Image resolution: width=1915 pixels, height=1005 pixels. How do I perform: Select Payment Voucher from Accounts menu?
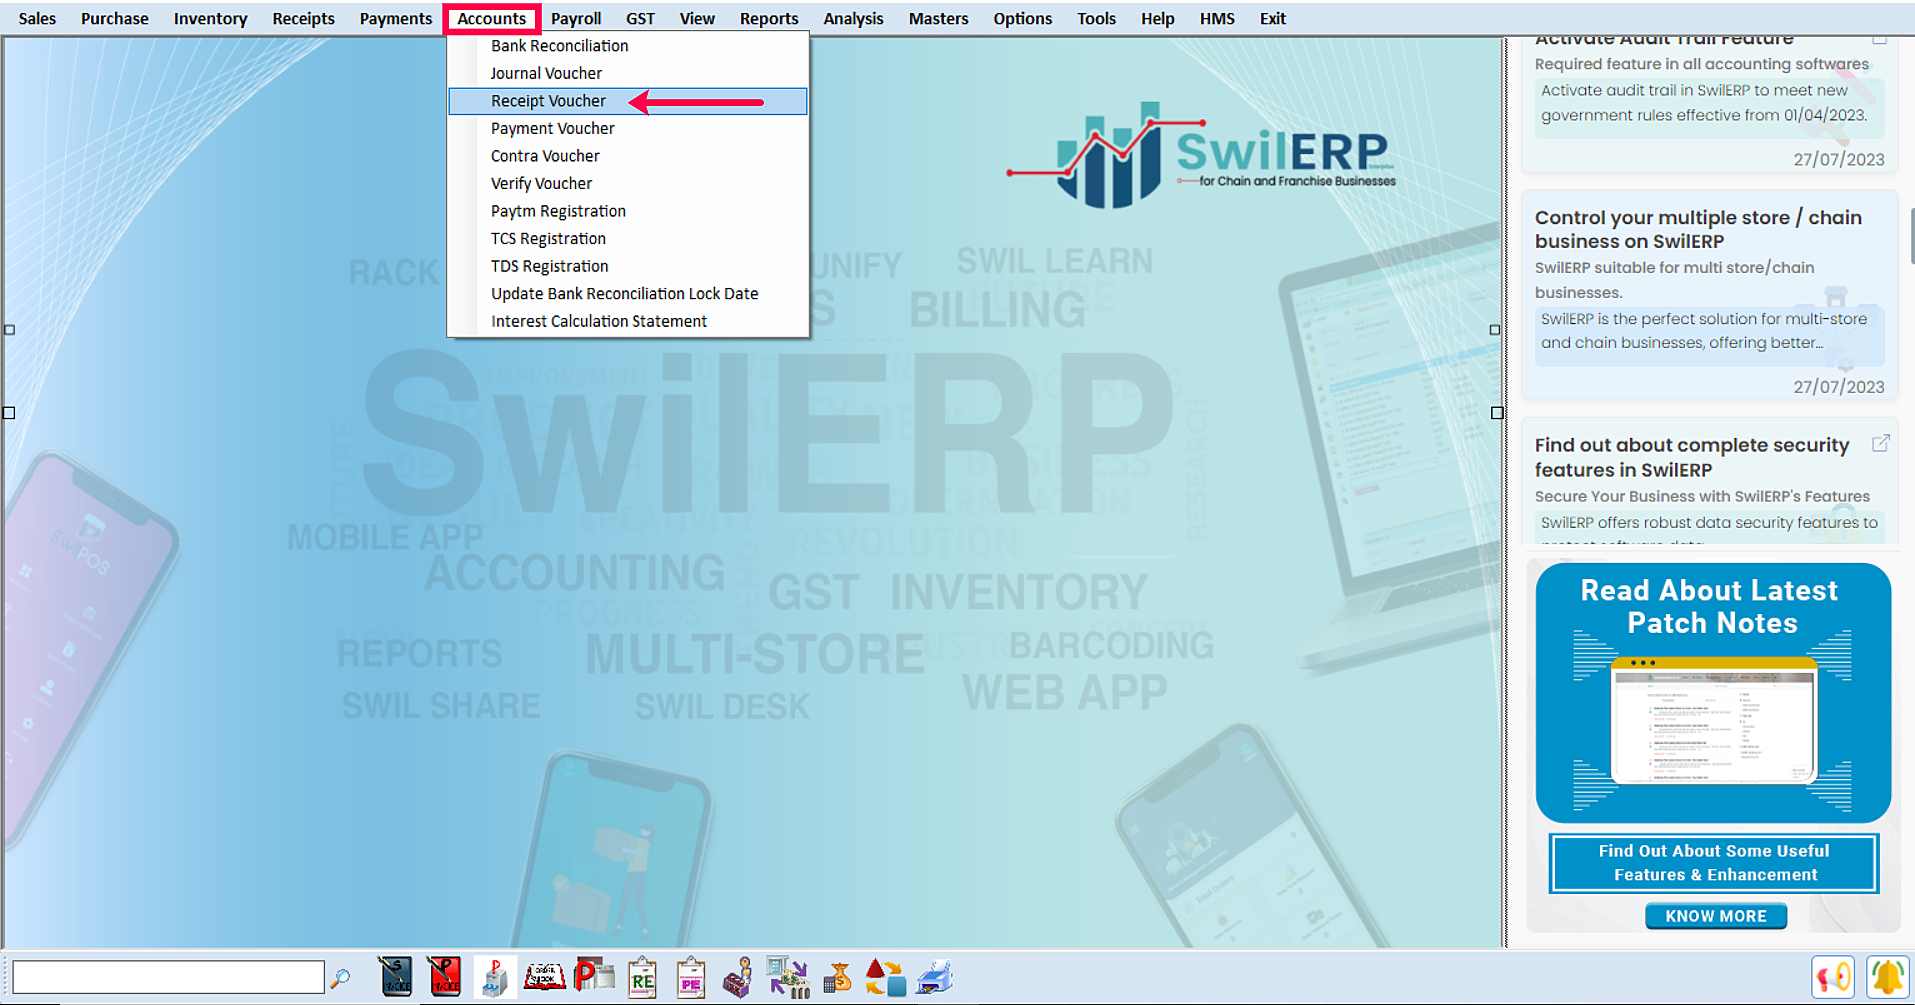tap(628, 128)
